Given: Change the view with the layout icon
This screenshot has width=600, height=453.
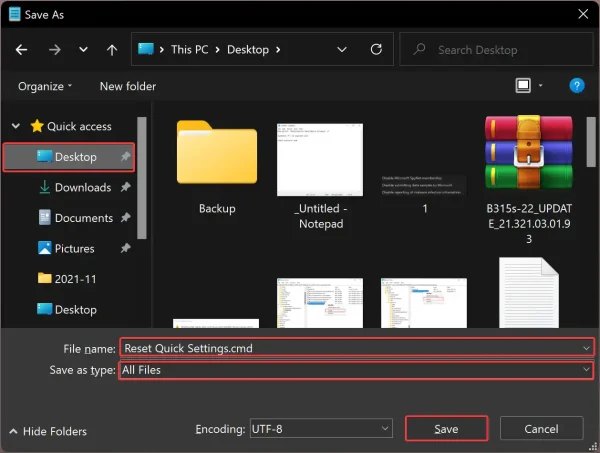Looking at the screenshot, I should click(523, 85).
